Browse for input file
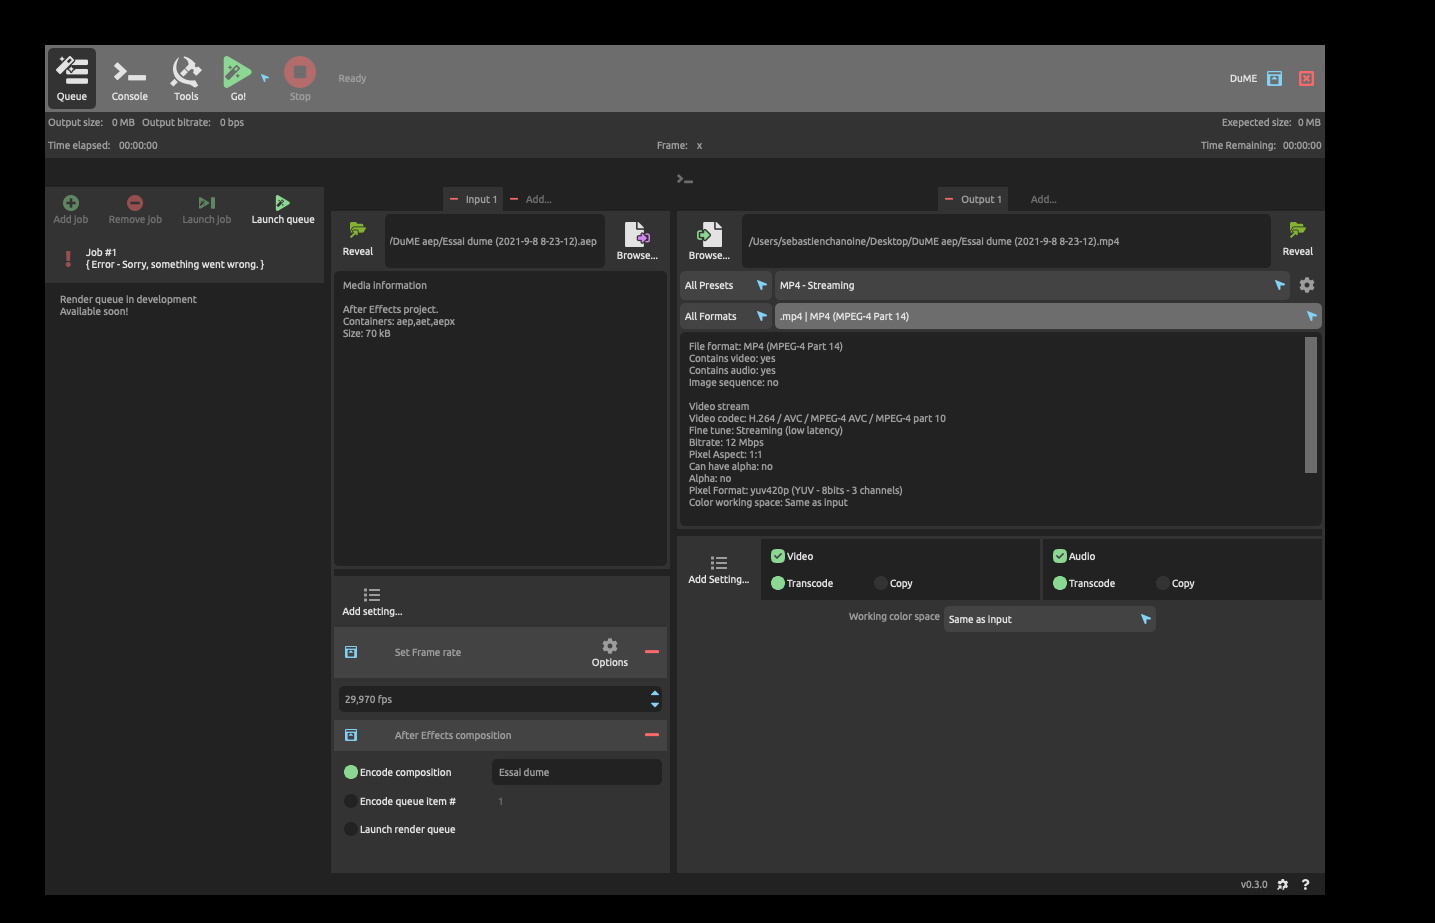Image resolution: width=1435 pixels, height=923 pixels. tap(637, 240)
